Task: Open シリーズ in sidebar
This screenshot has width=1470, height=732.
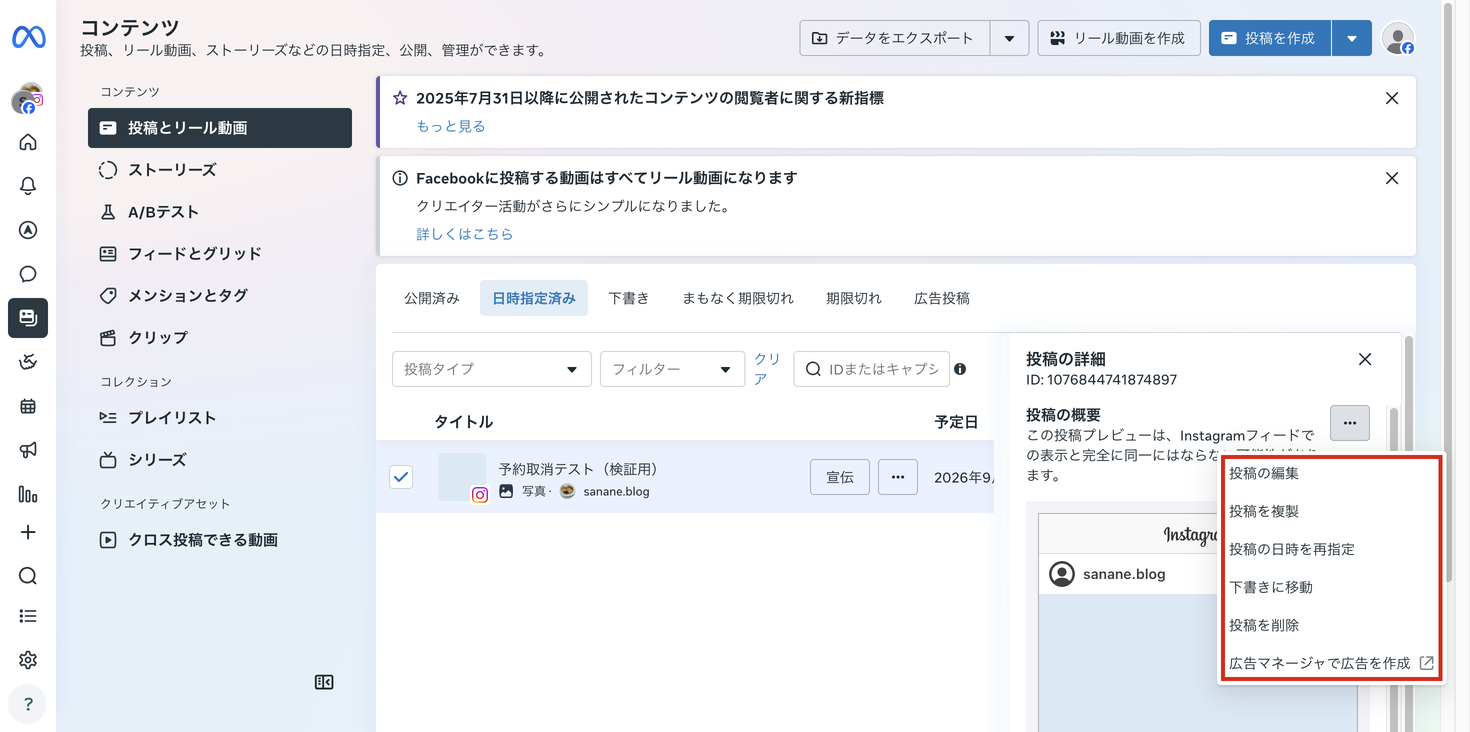Action: pyautogui.click(x=220, y=460)
